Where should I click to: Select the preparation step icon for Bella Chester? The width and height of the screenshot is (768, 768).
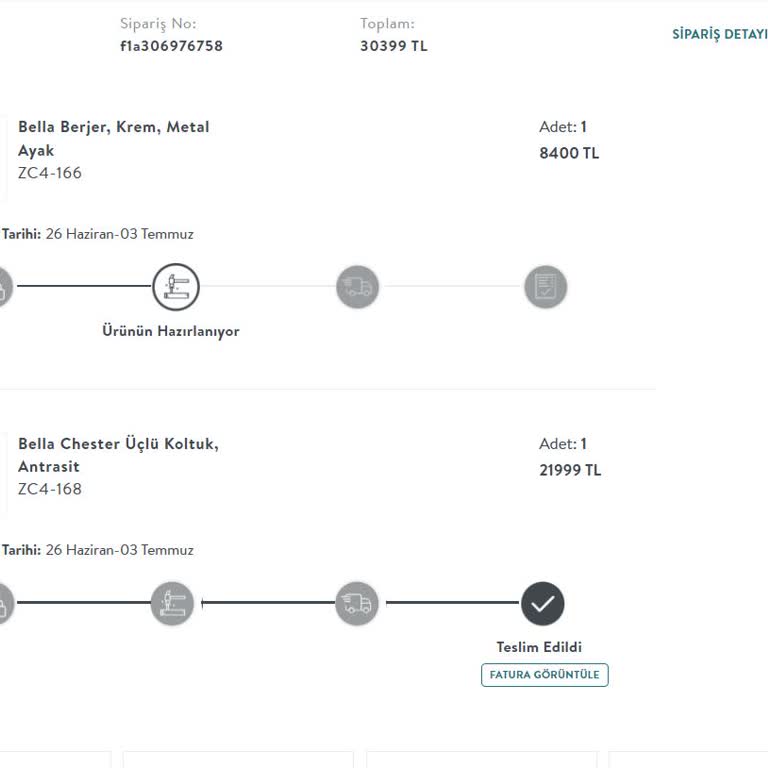tap(173, 604)
